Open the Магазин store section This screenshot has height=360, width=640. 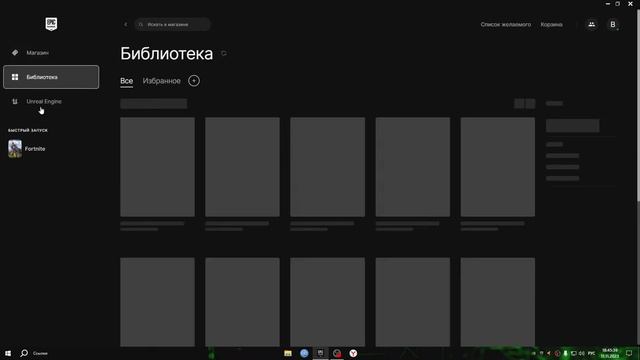[51, 53]
